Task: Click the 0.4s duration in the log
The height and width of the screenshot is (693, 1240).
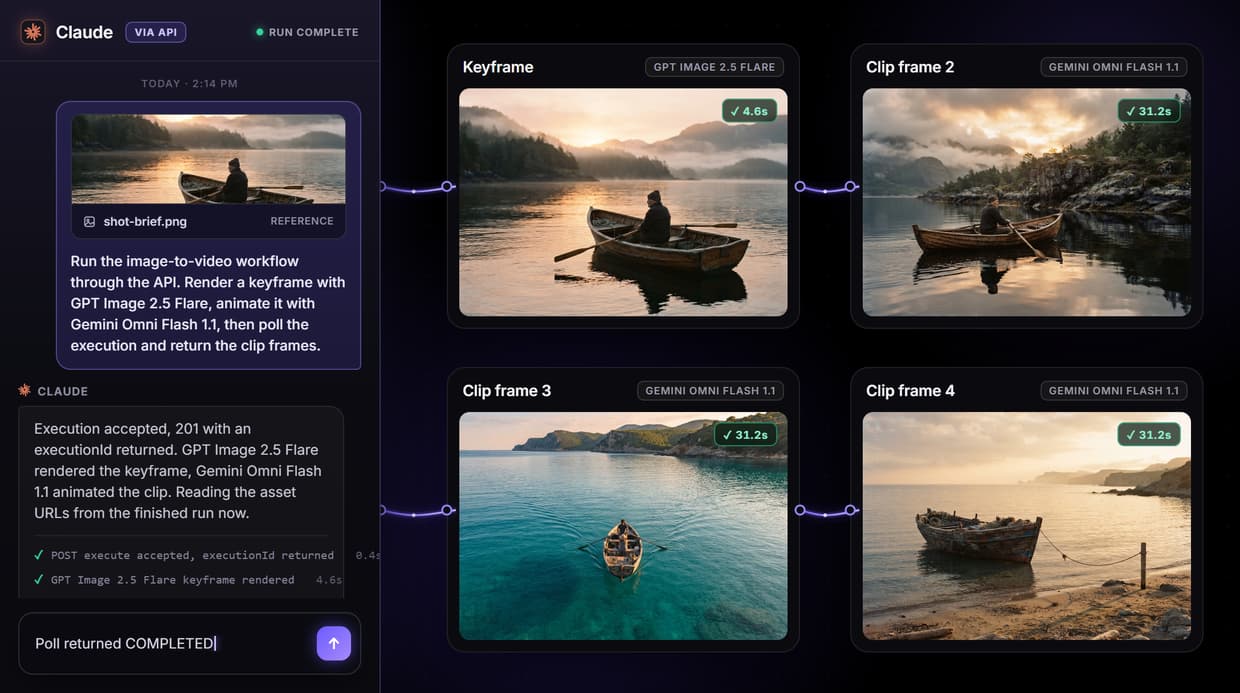Action: [368, 555]
